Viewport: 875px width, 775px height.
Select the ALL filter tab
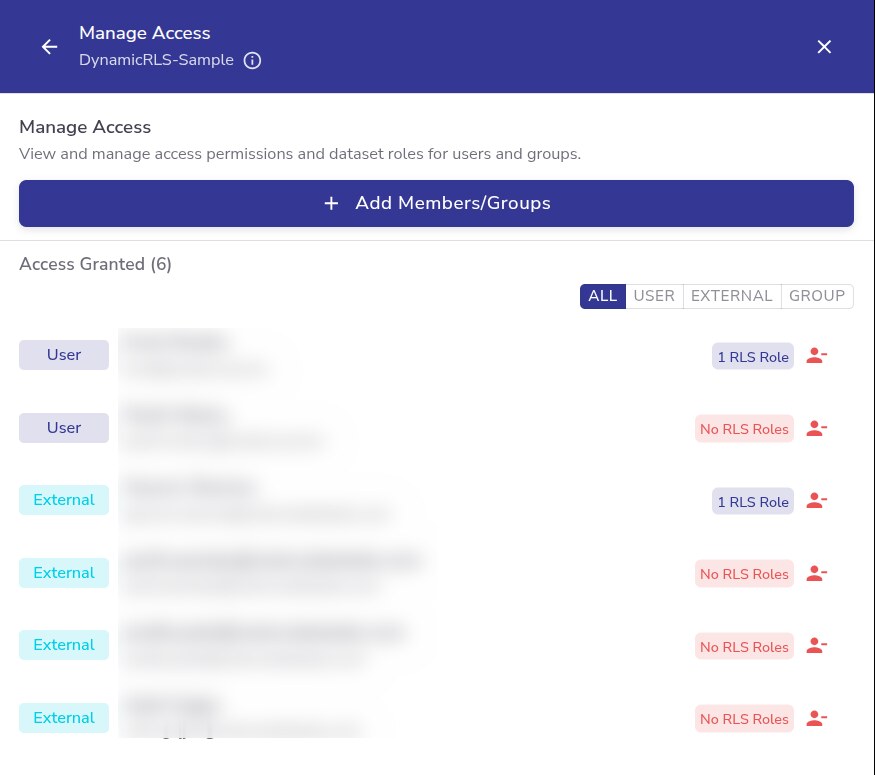click(x=603, y=296)
